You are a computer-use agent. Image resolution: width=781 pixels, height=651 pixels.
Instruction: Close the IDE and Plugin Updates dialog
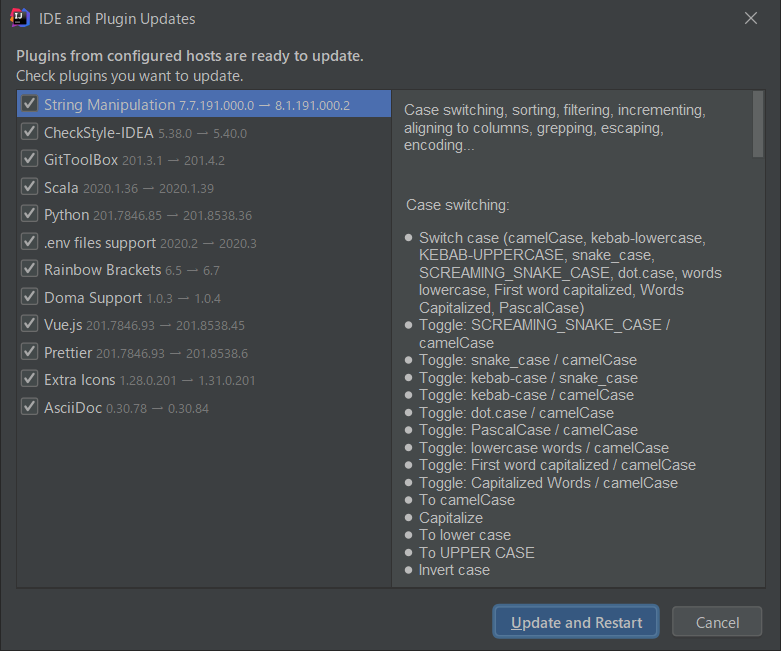click(751, 18)
